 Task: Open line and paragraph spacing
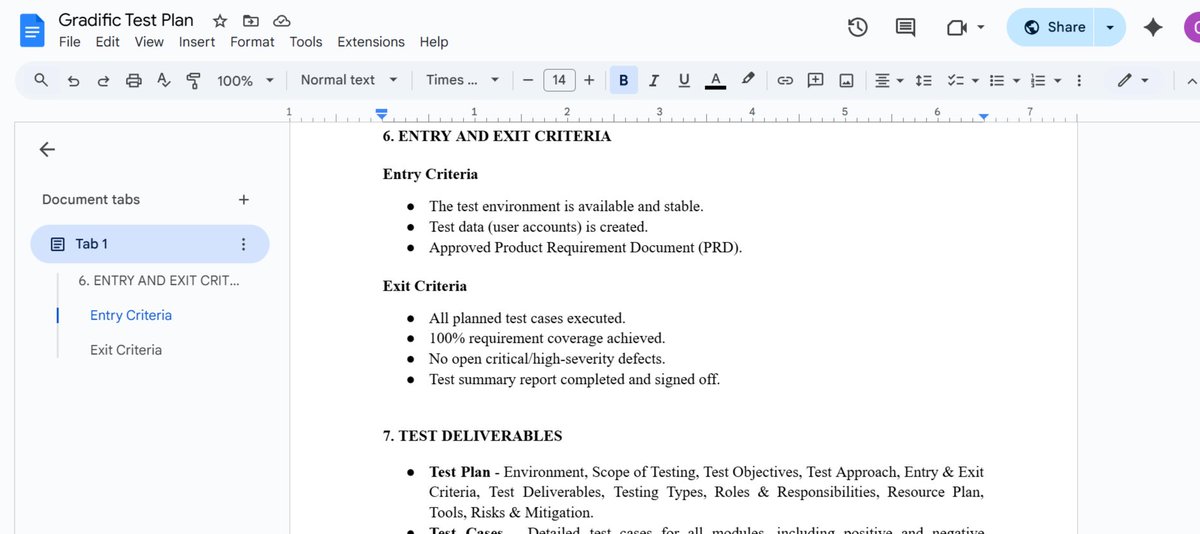click(924, 80)
